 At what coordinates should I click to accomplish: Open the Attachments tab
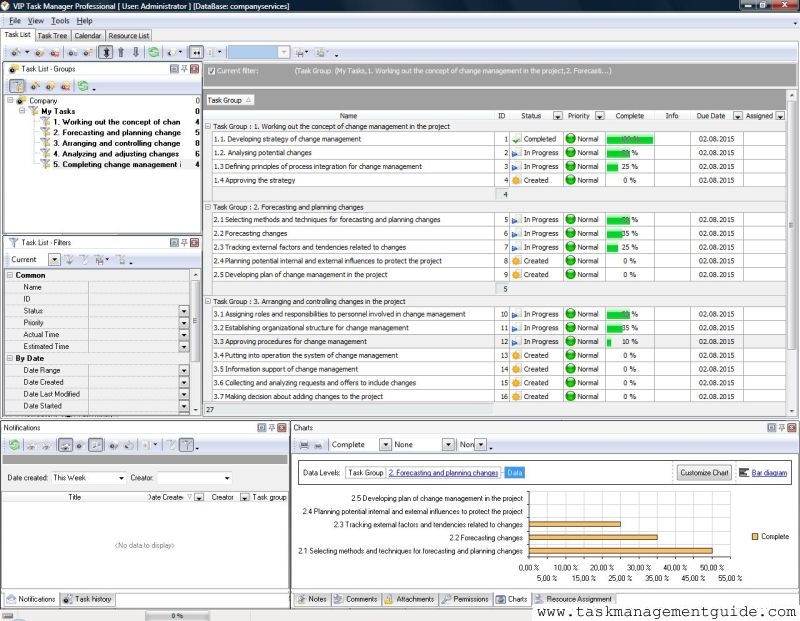(x=409, y=599)
